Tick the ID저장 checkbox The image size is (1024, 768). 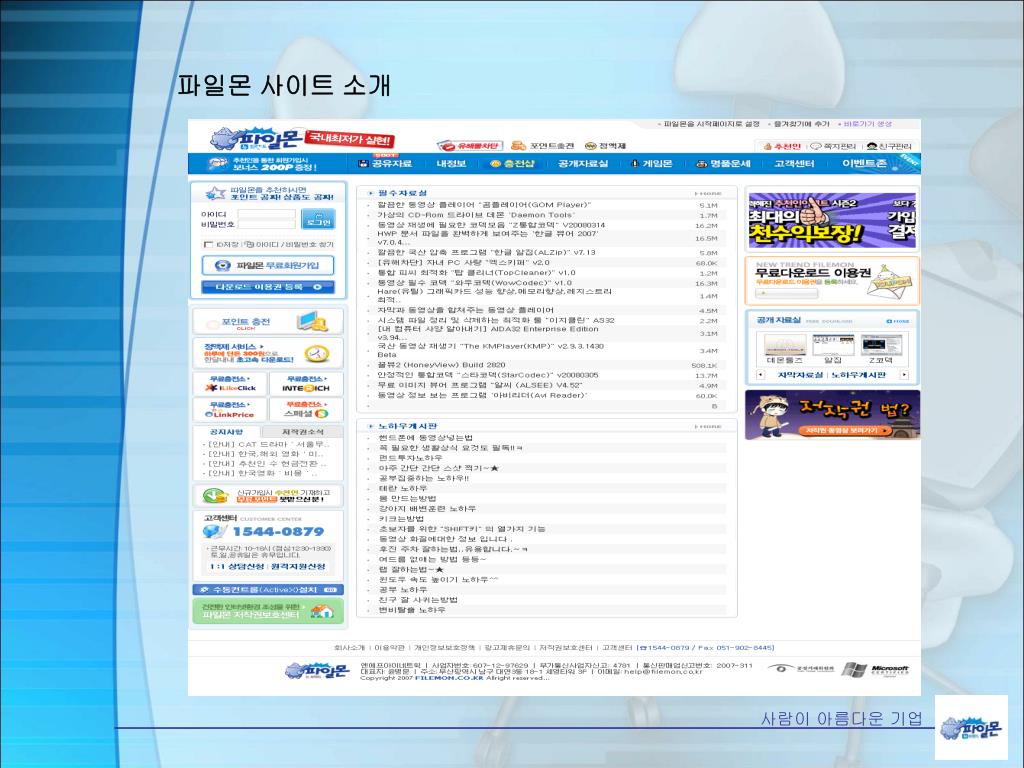(x=208, y=245)
